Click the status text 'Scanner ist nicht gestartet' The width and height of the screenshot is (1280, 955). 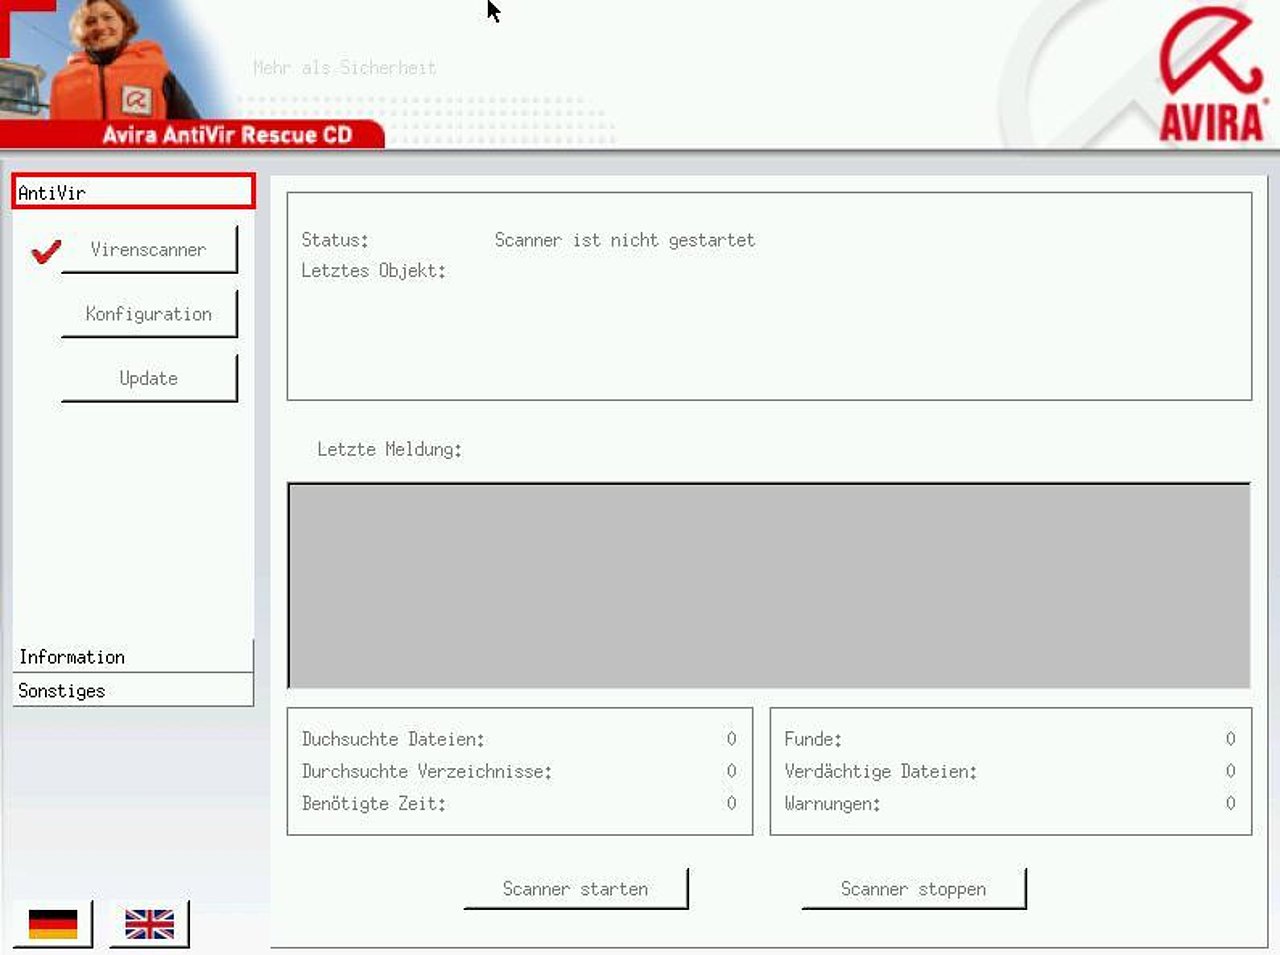tap(625, 240)
